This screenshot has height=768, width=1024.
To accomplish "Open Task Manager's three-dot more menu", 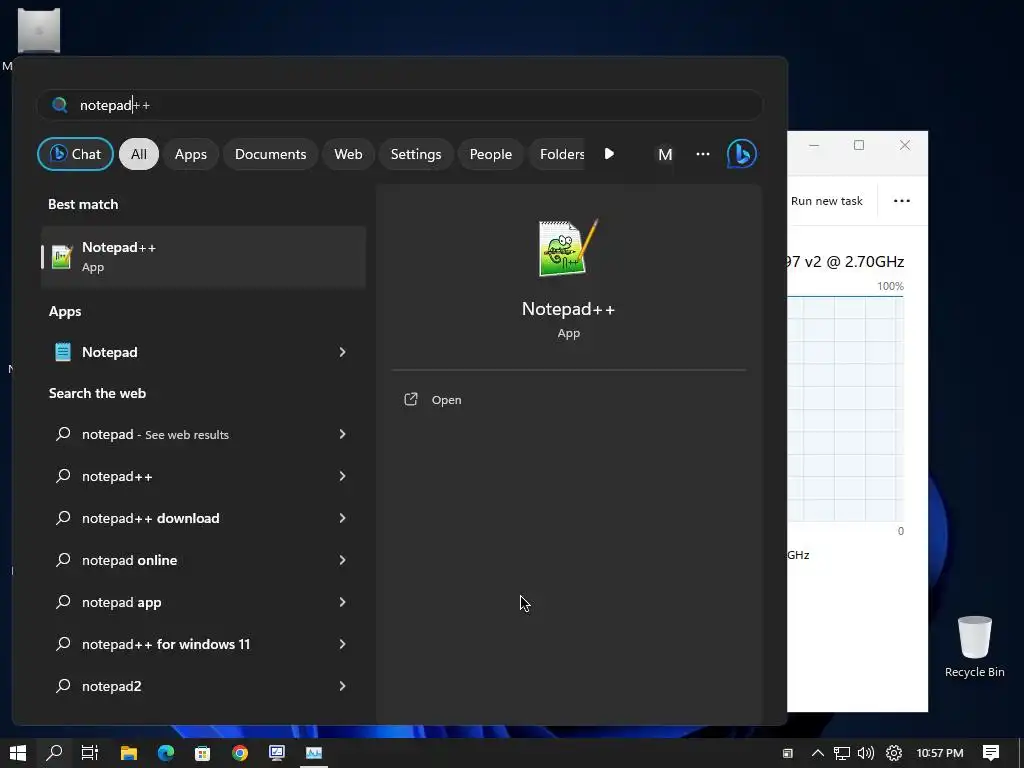I will coord(902,201).
